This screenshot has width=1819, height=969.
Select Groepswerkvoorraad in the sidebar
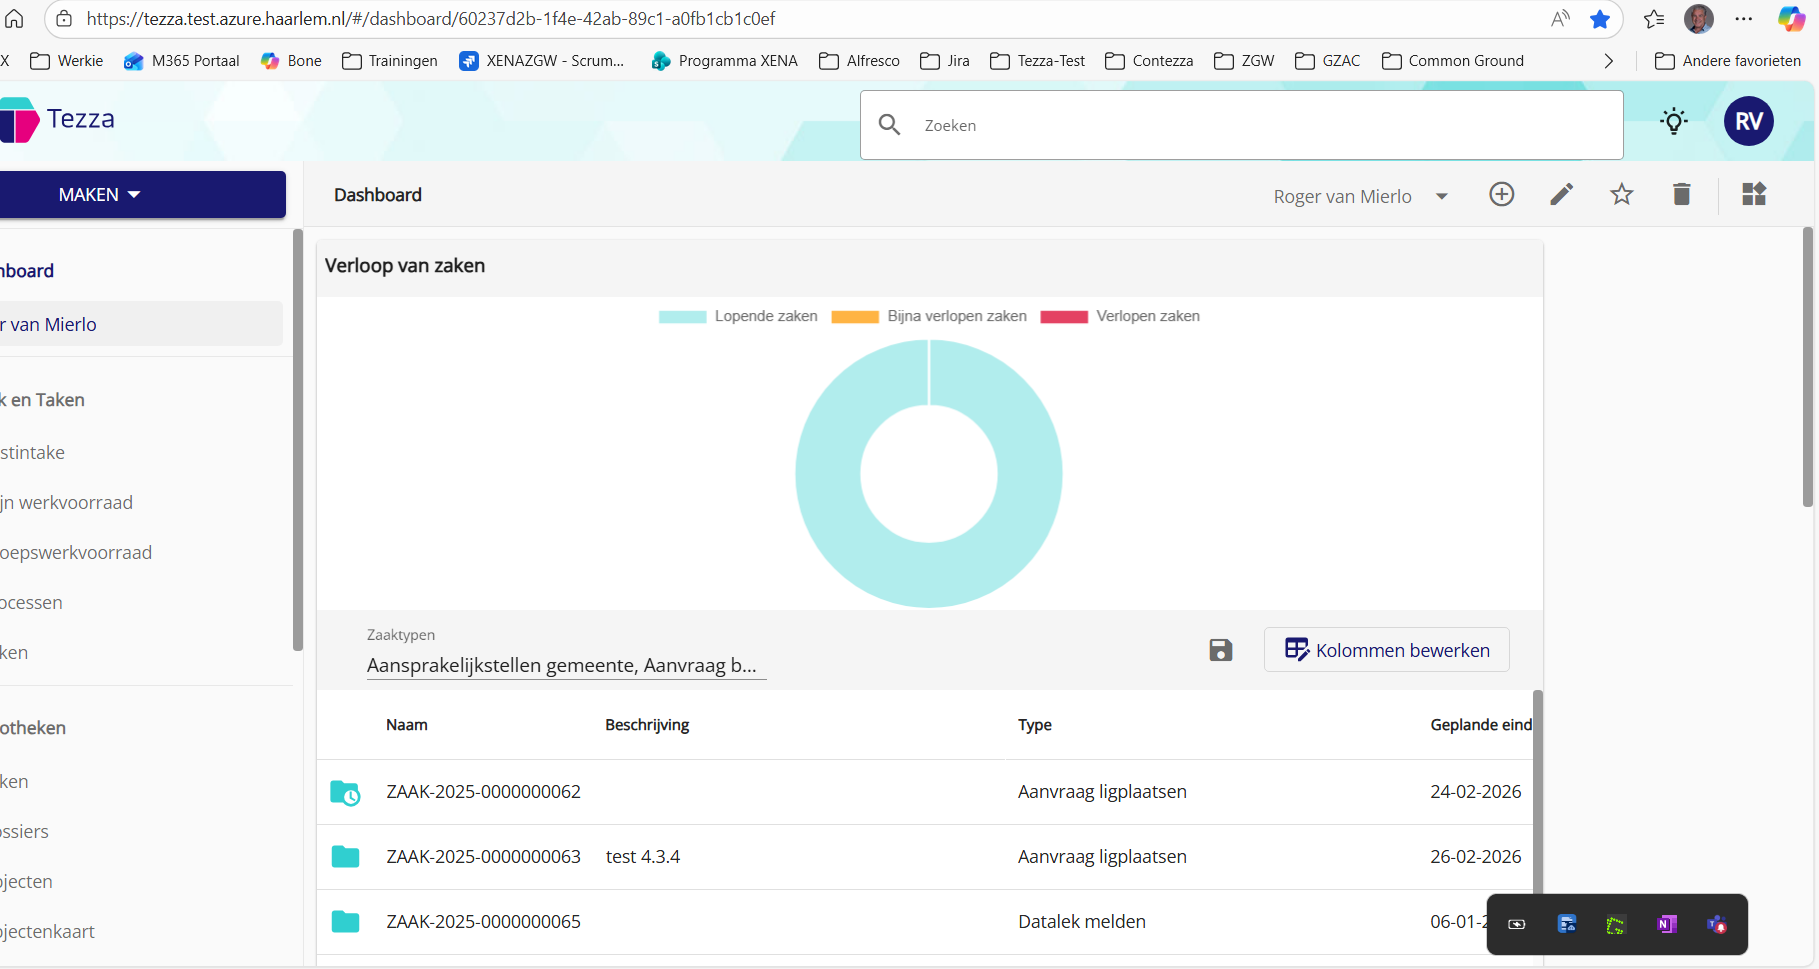(x=76, y=553)
